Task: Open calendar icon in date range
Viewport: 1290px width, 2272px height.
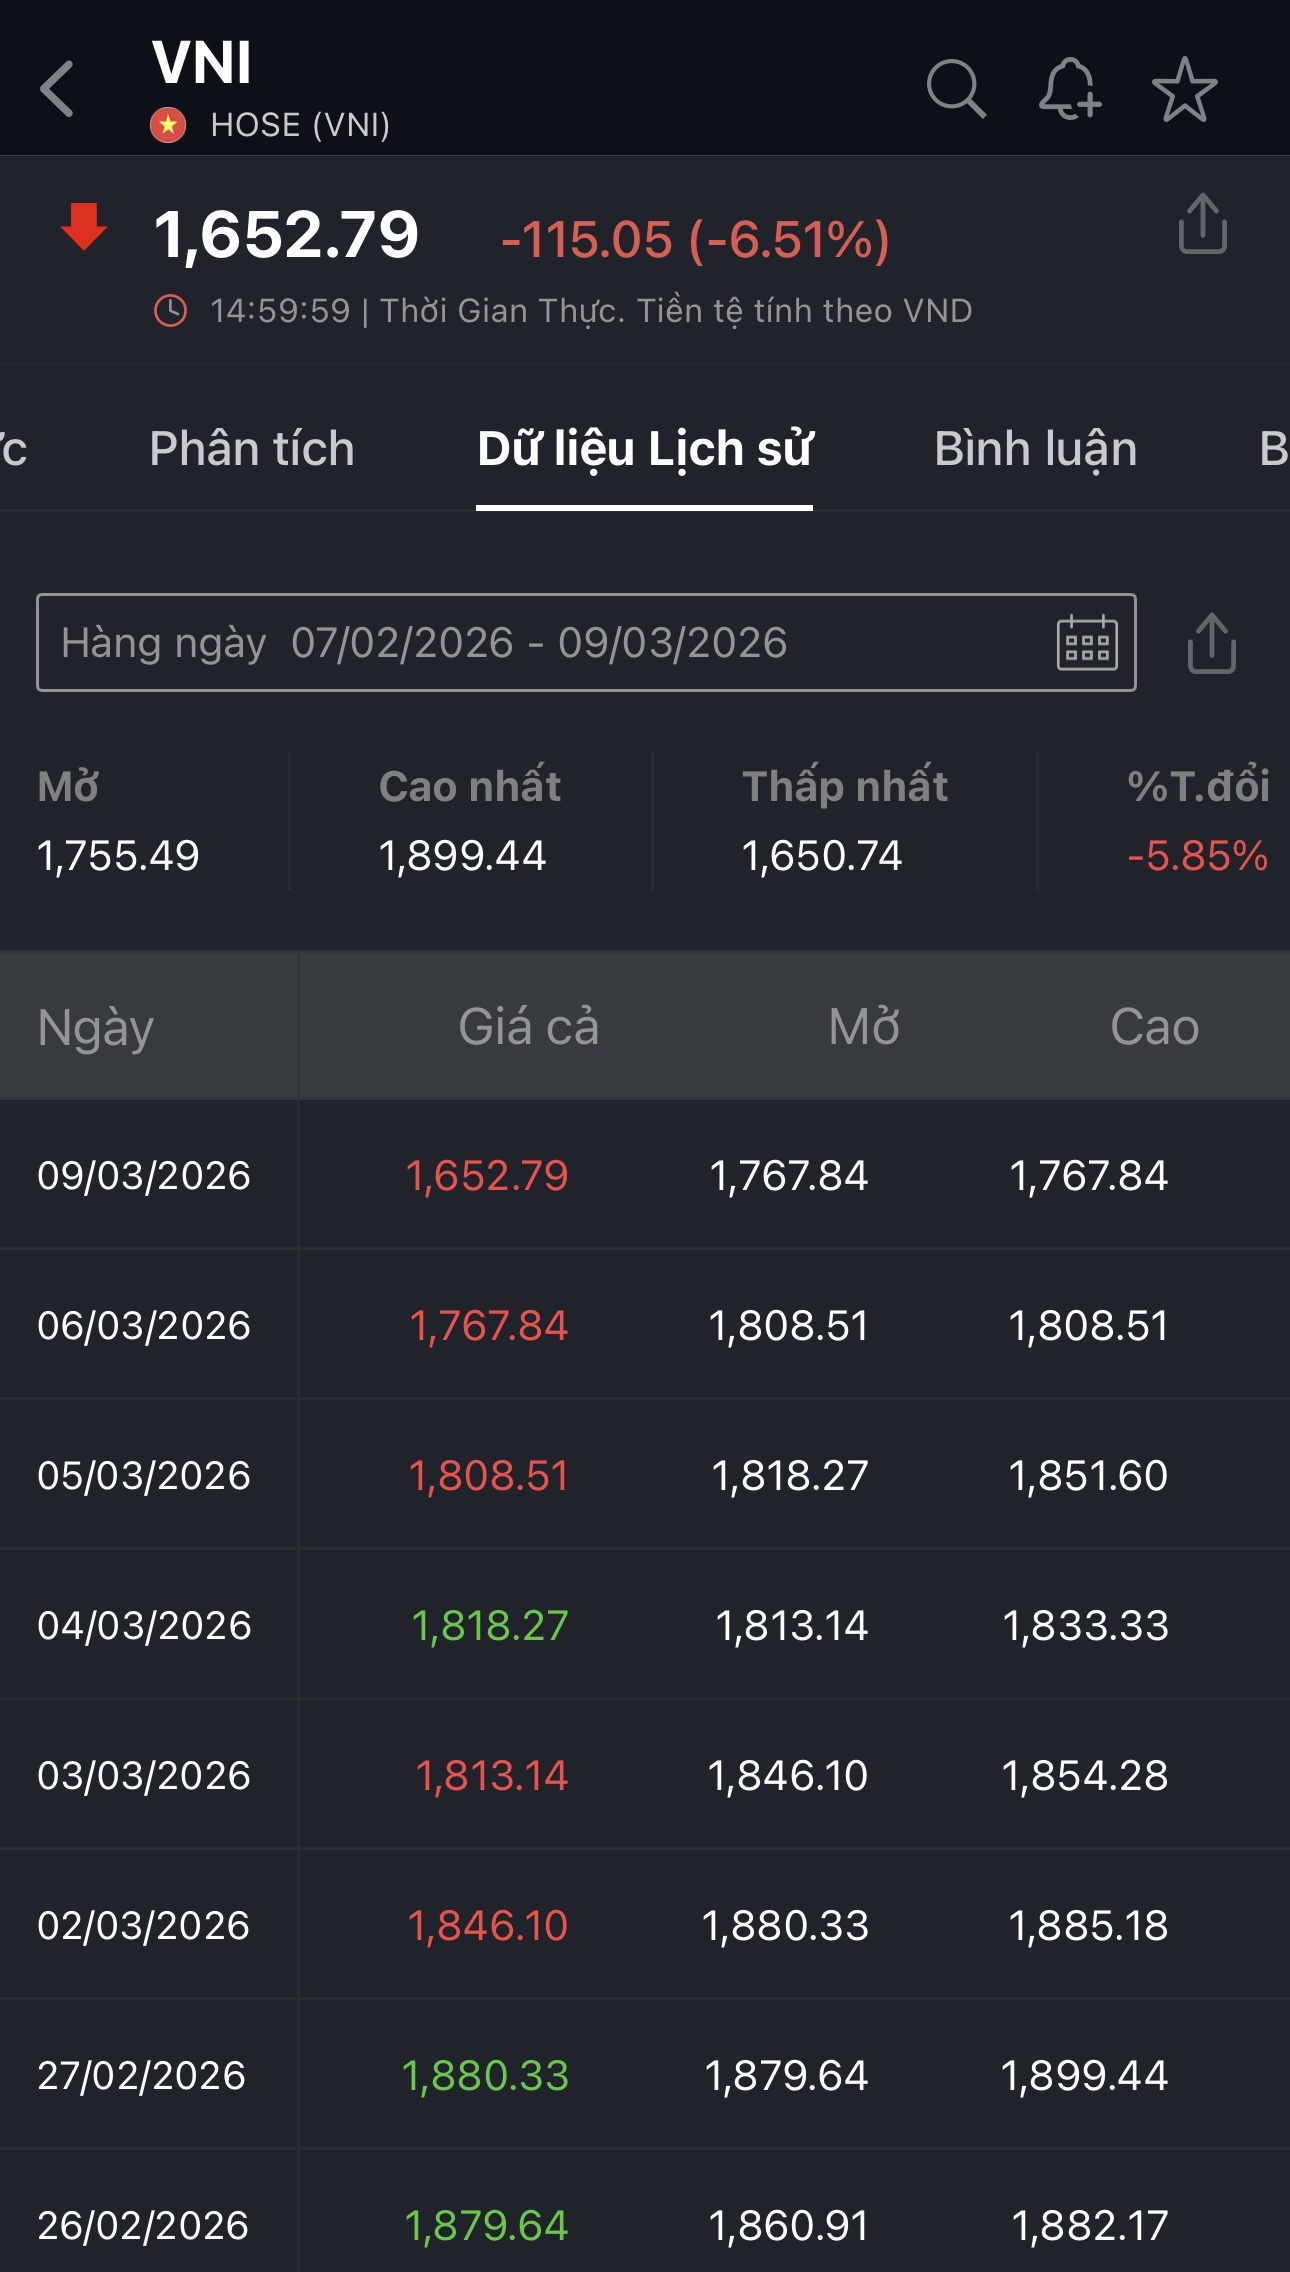Action: click(x=1087, y=643)
